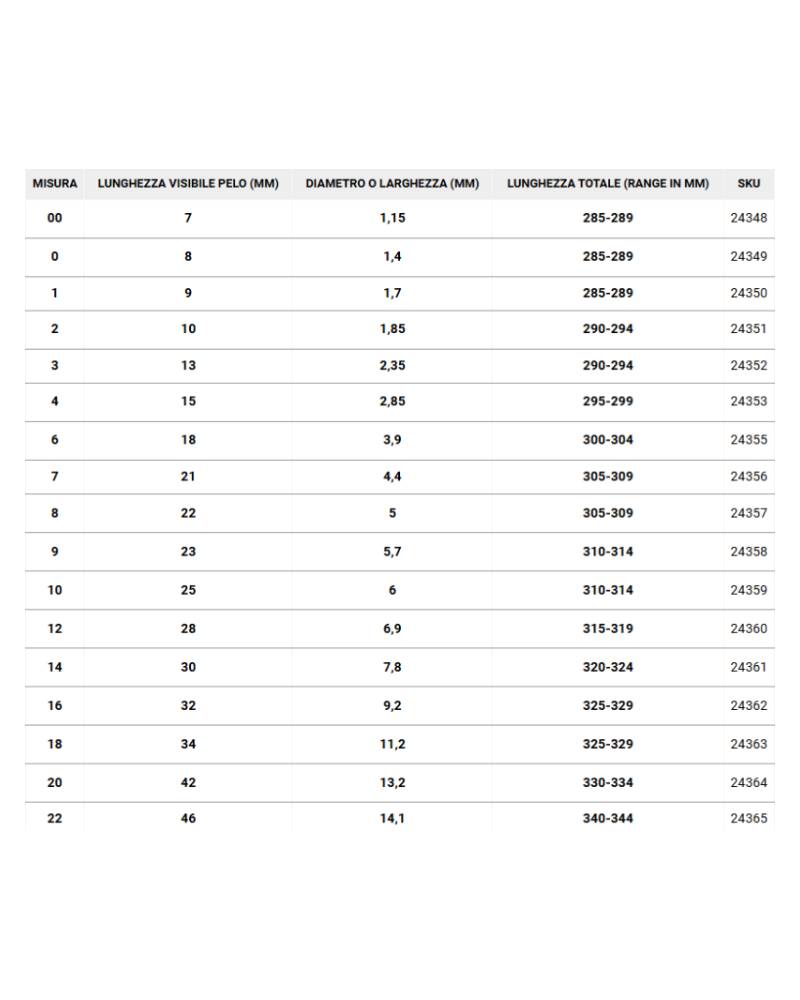The image size is (800, 1000).
Task: Select the 00 size cell
Action: [55, 218]
